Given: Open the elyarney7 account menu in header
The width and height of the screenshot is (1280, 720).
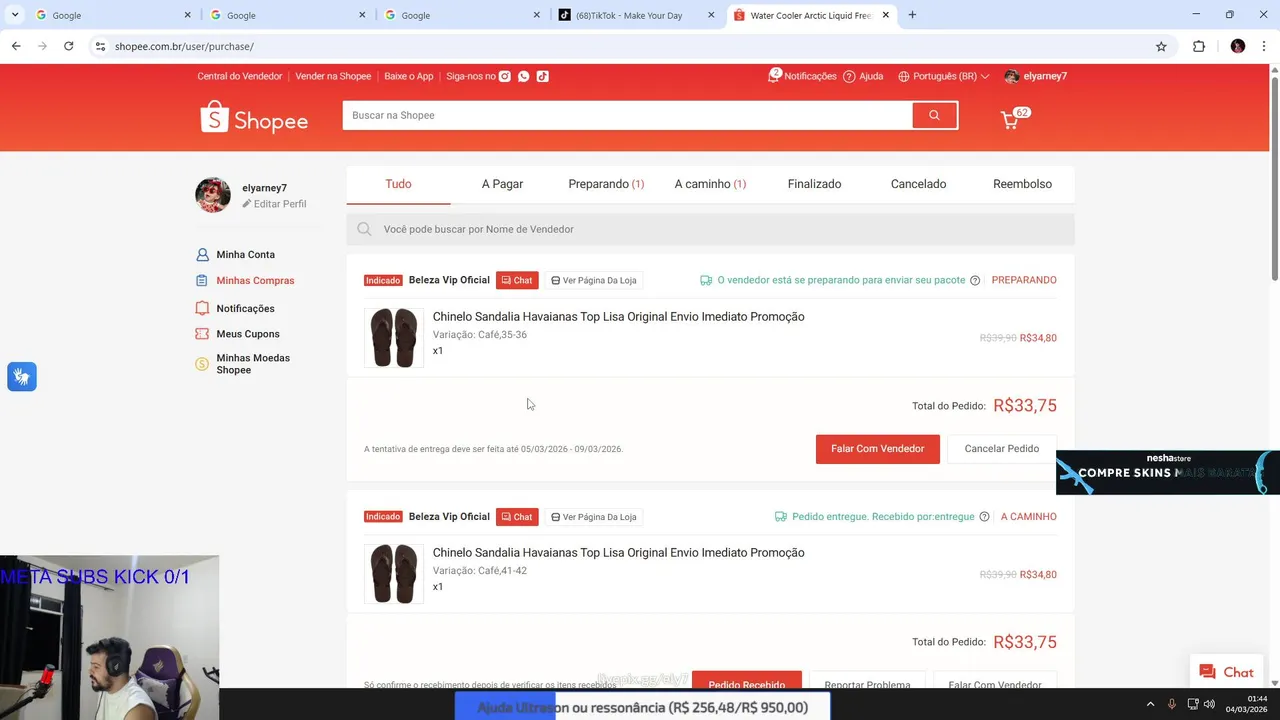Looking at the screenshot, I should (x=1036, y=76).
